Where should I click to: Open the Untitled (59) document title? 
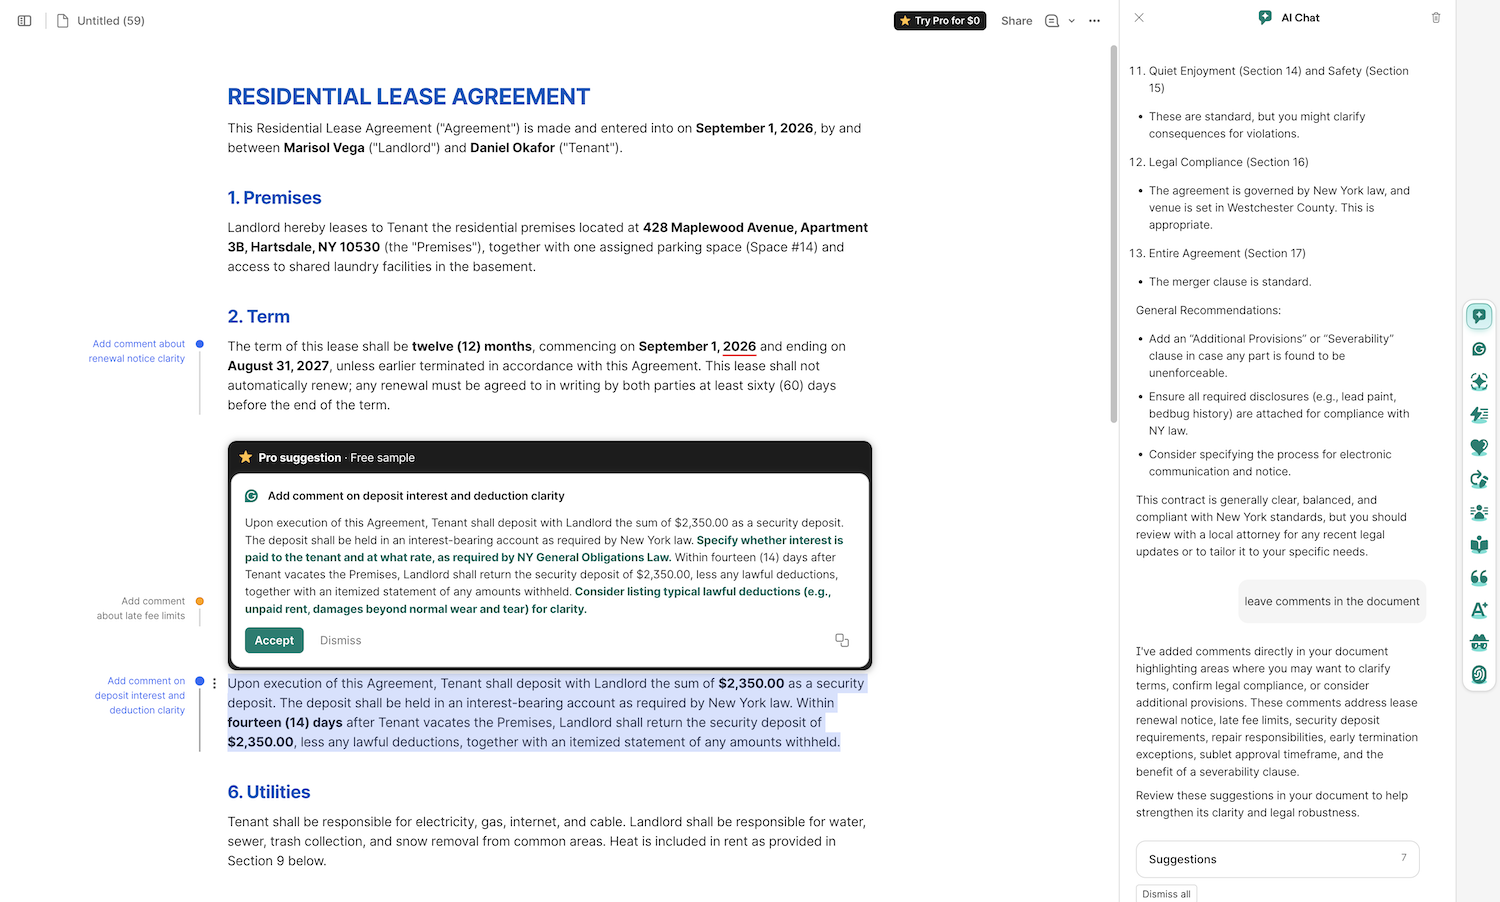tap(111, 20)
